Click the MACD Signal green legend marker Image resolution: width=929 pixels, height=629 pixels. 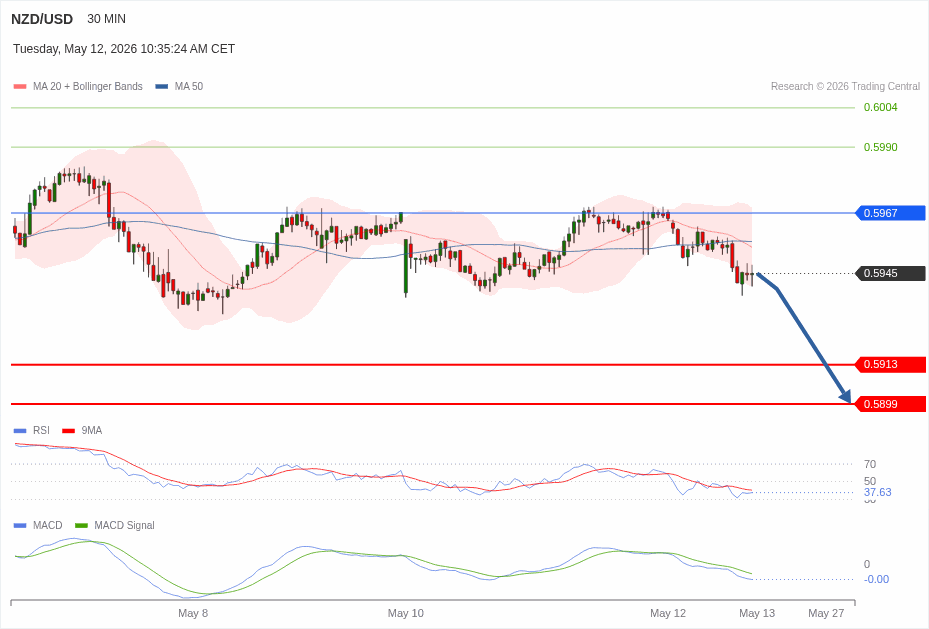(81, 525)
